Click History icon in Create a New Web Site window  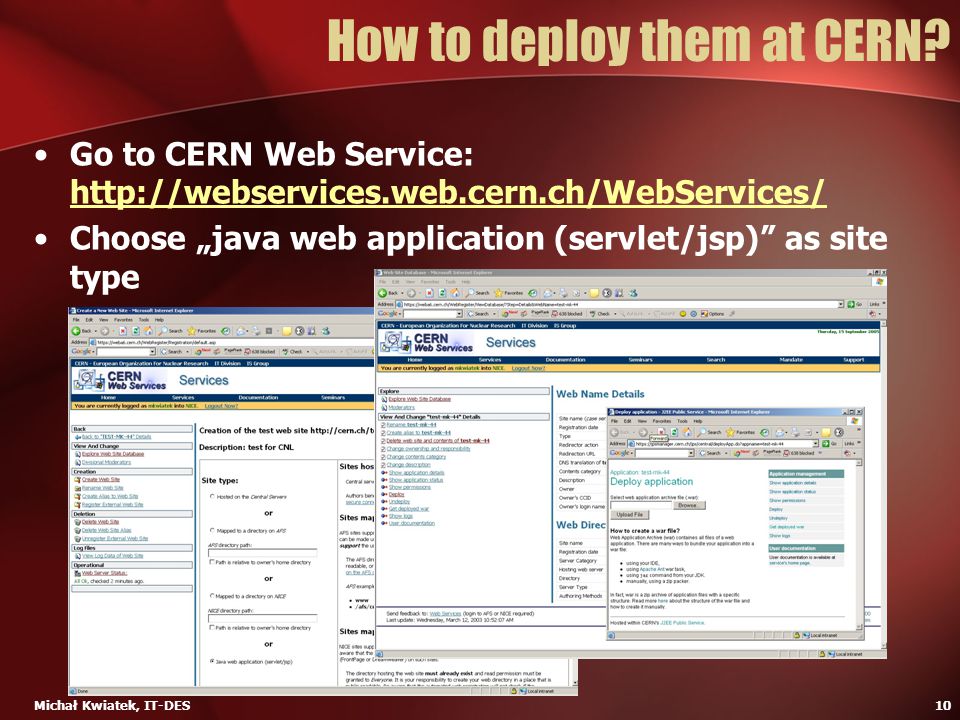(x=225, y=331)
